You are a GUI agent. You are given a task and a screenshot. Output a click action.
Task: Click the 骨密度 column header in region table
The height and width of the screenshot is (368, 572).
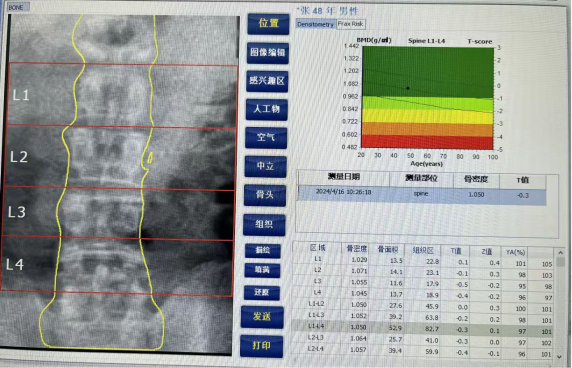pyautogui.click(x=356, y=249)
